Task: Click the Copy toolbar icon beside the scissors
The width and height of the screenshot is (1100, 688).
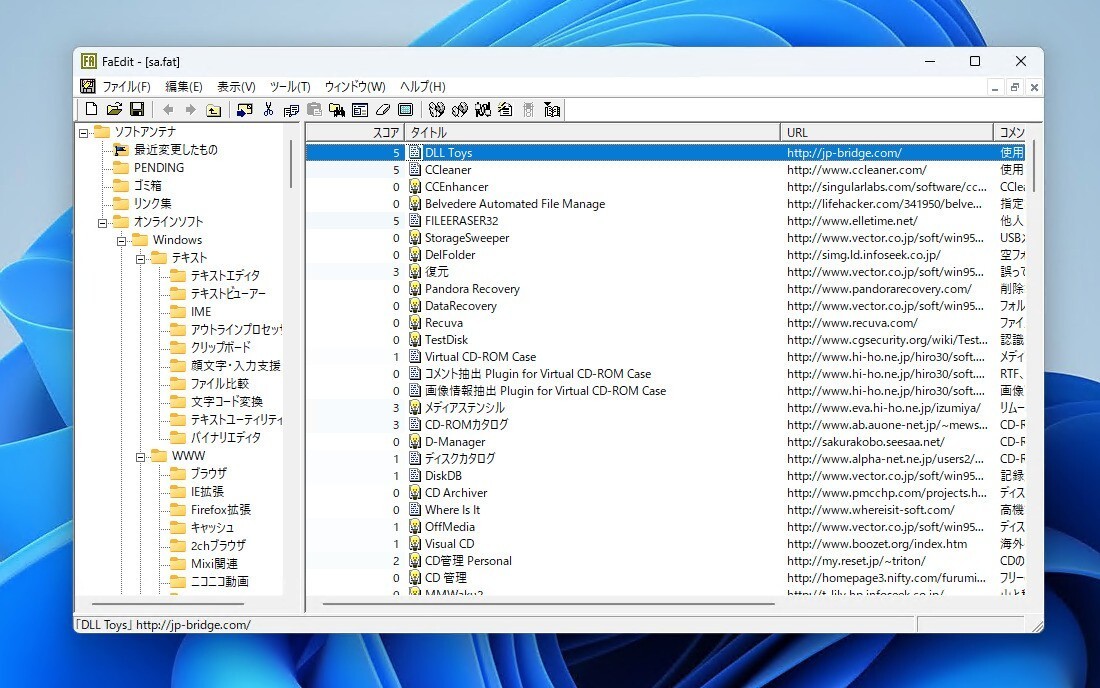Action: tap(291, 110)
